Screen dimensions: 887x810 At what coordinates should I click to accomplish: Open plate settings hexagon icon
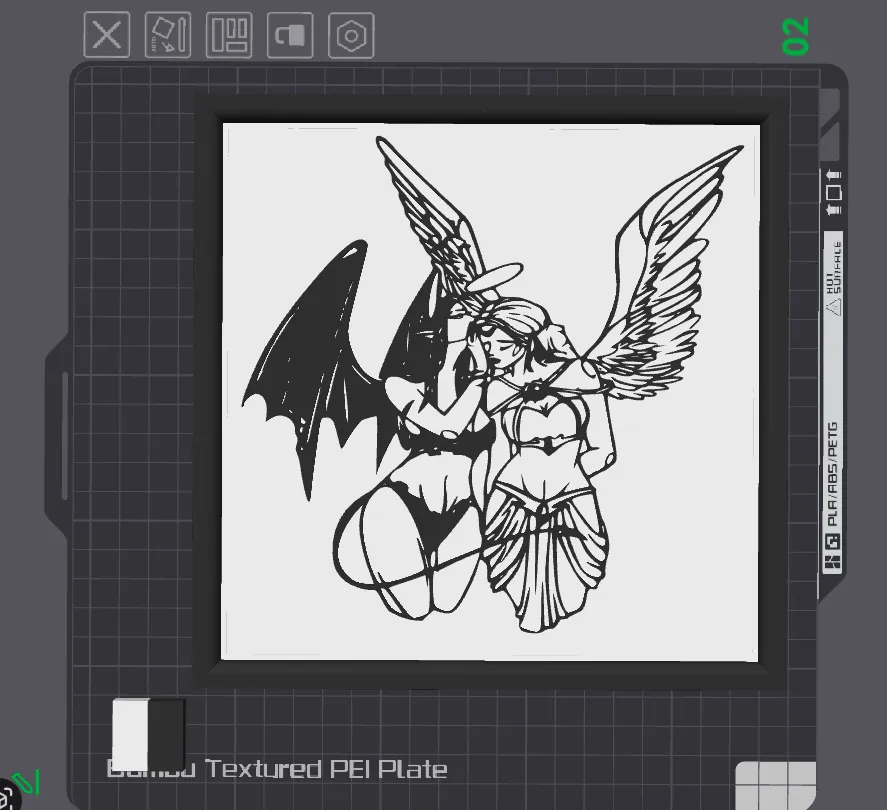point(351,35)
